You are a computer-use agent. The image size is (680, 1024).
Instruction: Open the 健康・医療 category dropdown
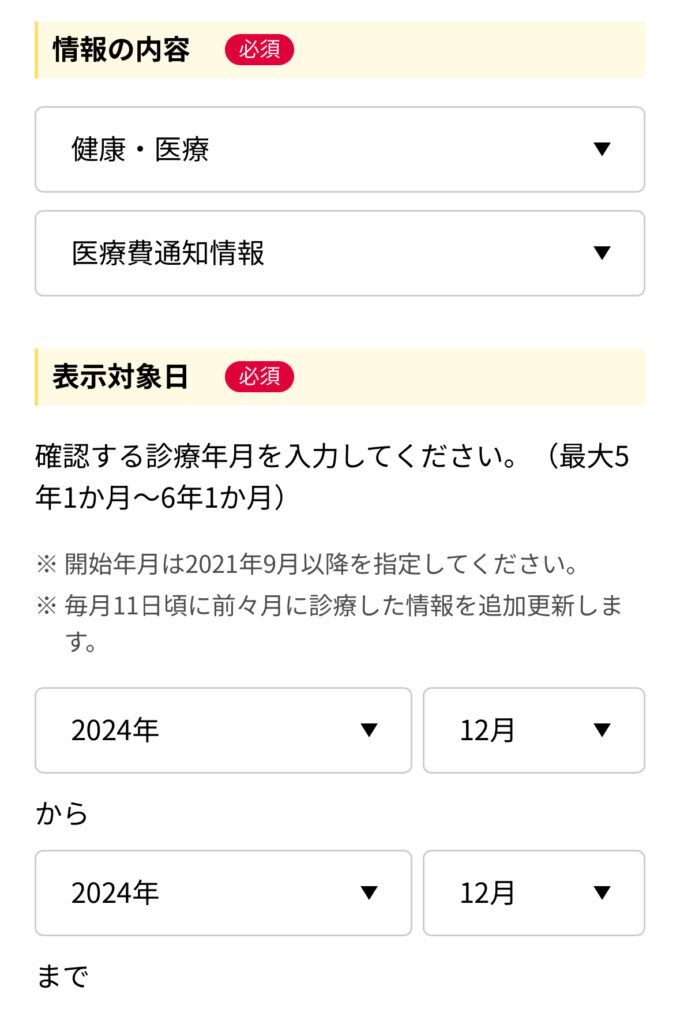click(340, 150)
